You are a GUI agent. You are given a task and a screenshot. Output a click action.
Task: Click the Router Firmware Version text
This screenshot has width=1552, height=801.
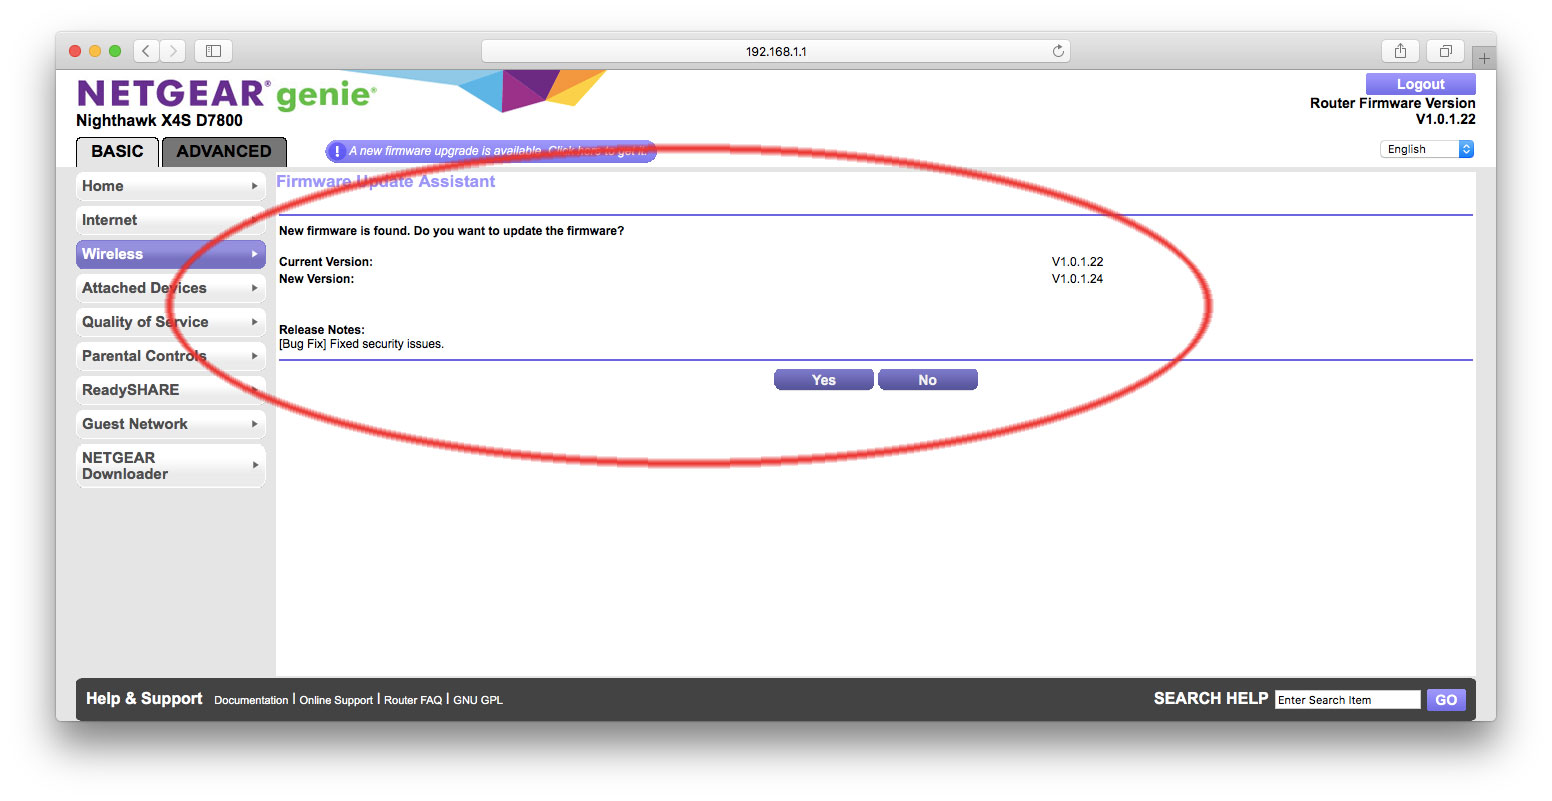coord(1393,103)
